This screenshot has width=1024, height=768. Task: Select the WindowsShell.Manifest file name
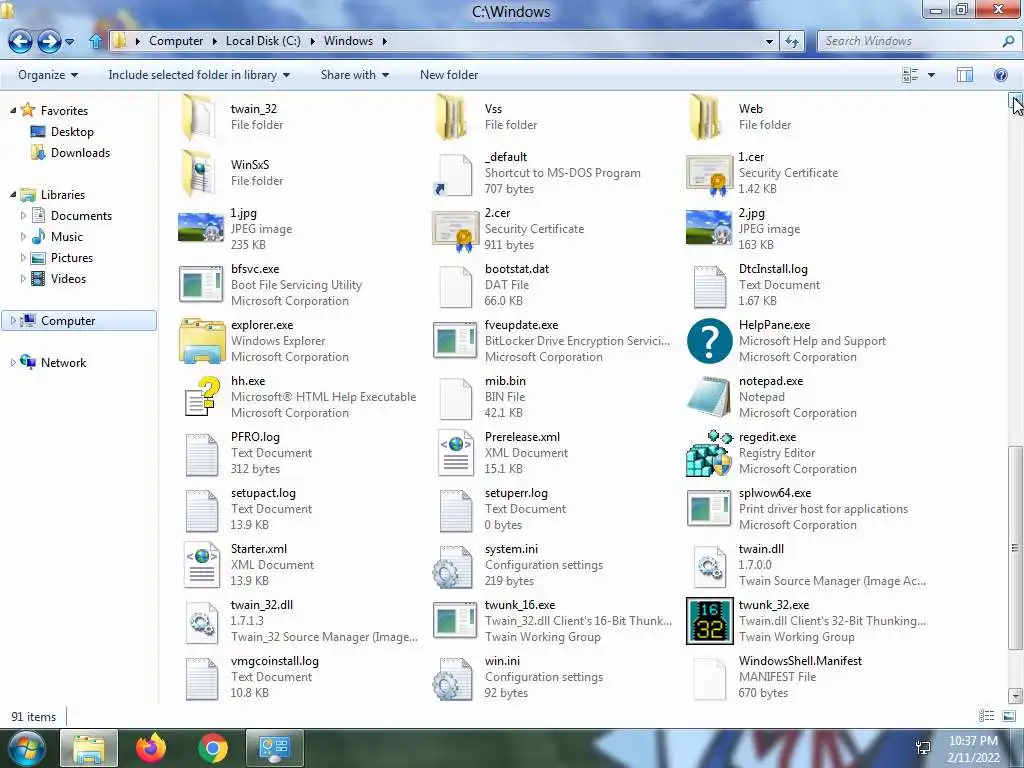(x=800, y=661)
